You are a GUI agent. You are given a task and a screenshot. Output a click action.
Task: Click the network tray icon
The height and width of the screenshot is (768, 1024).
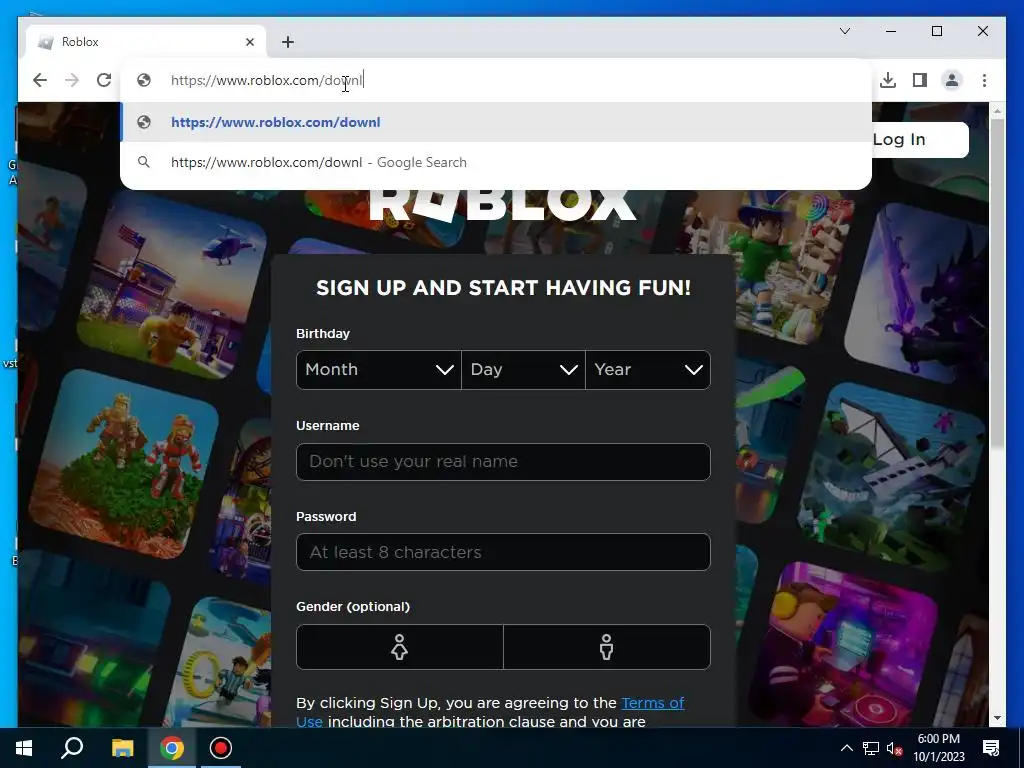[871, 748]
